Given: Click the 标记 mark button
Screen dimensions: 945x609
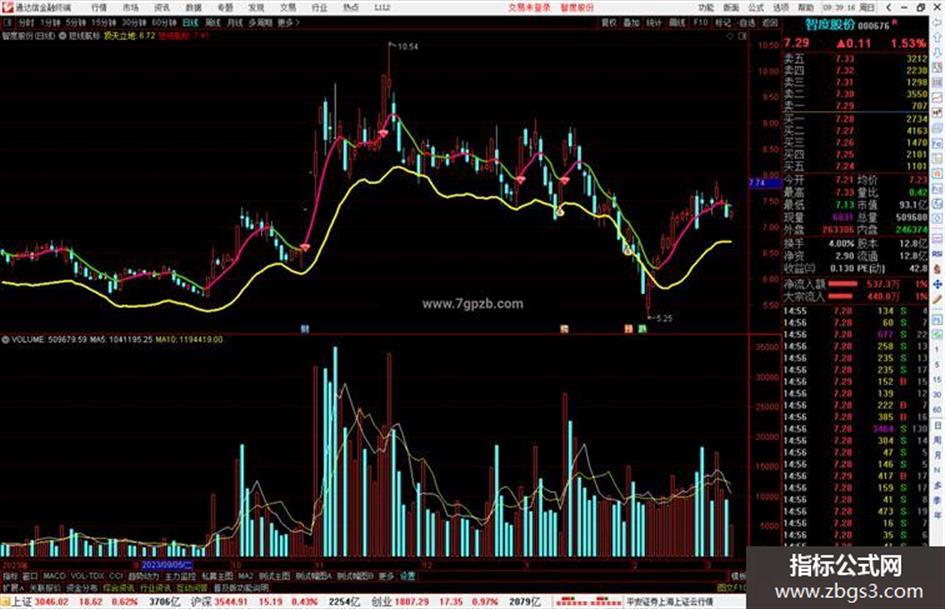Looking at the screenshot, I should (723, 22).
